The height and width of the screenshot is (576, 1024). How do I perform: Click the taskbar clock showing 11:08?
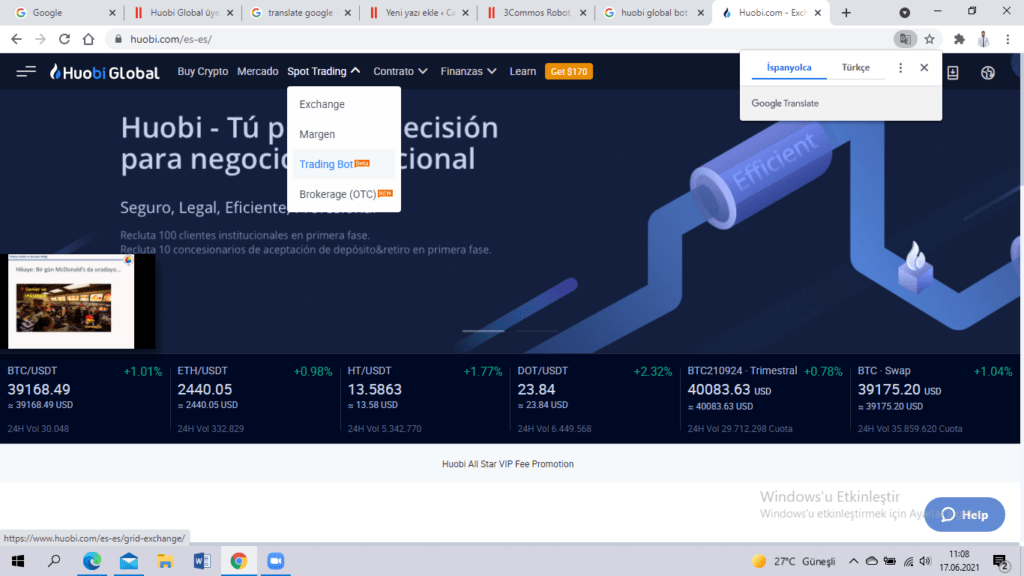[959, 561]
